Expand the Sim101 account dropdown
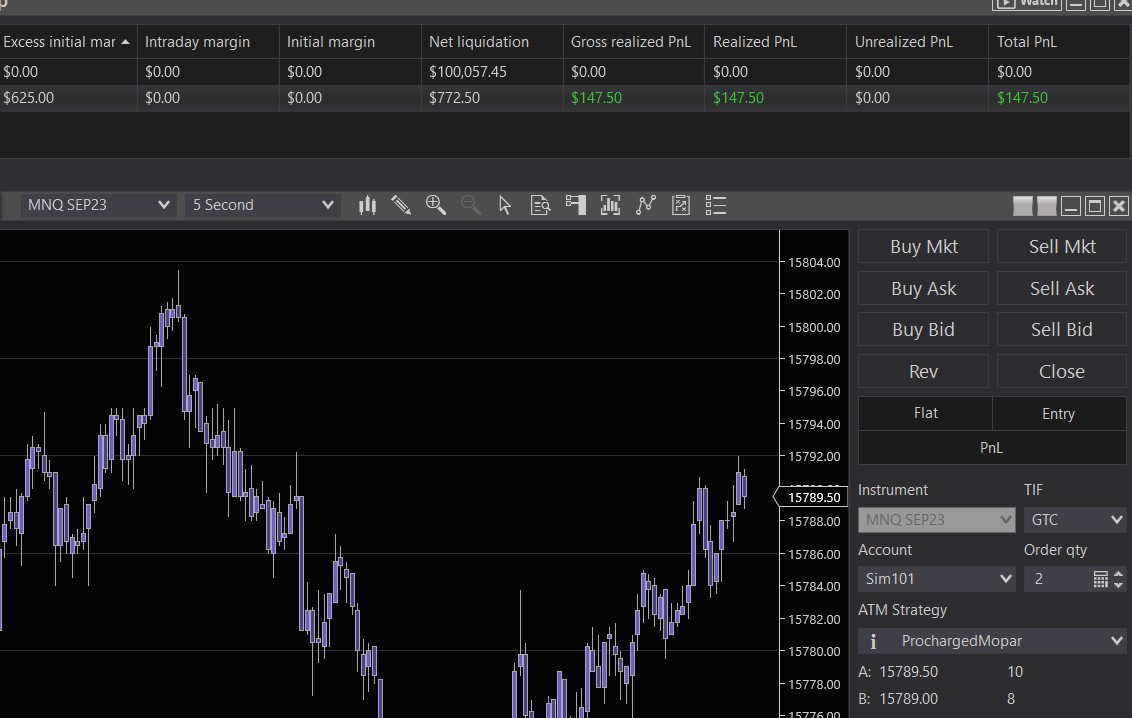Image resolution: width=1132 pixels, height=718 pixels. point(936,579)
